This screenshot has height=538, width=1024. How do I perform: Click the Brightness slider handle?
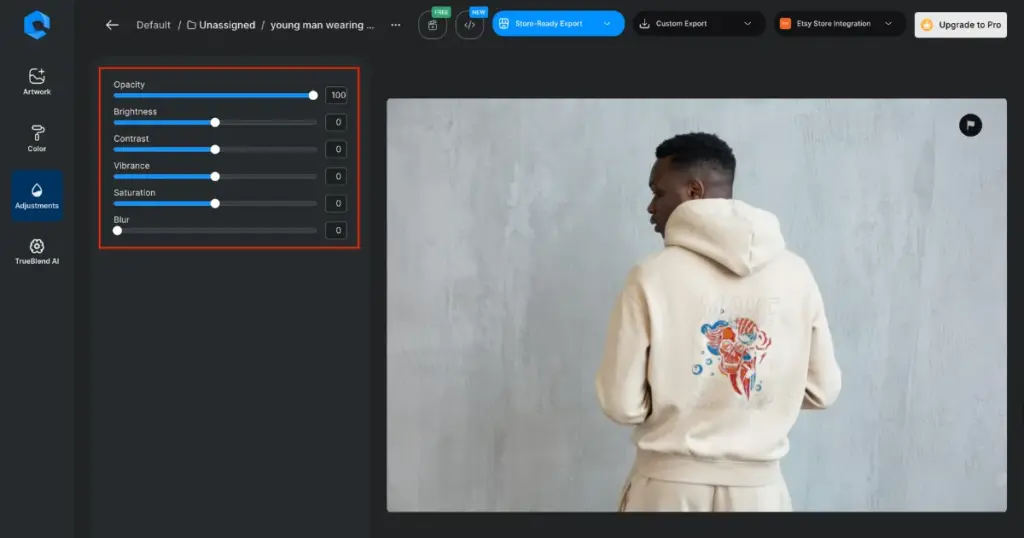point(215,122)
